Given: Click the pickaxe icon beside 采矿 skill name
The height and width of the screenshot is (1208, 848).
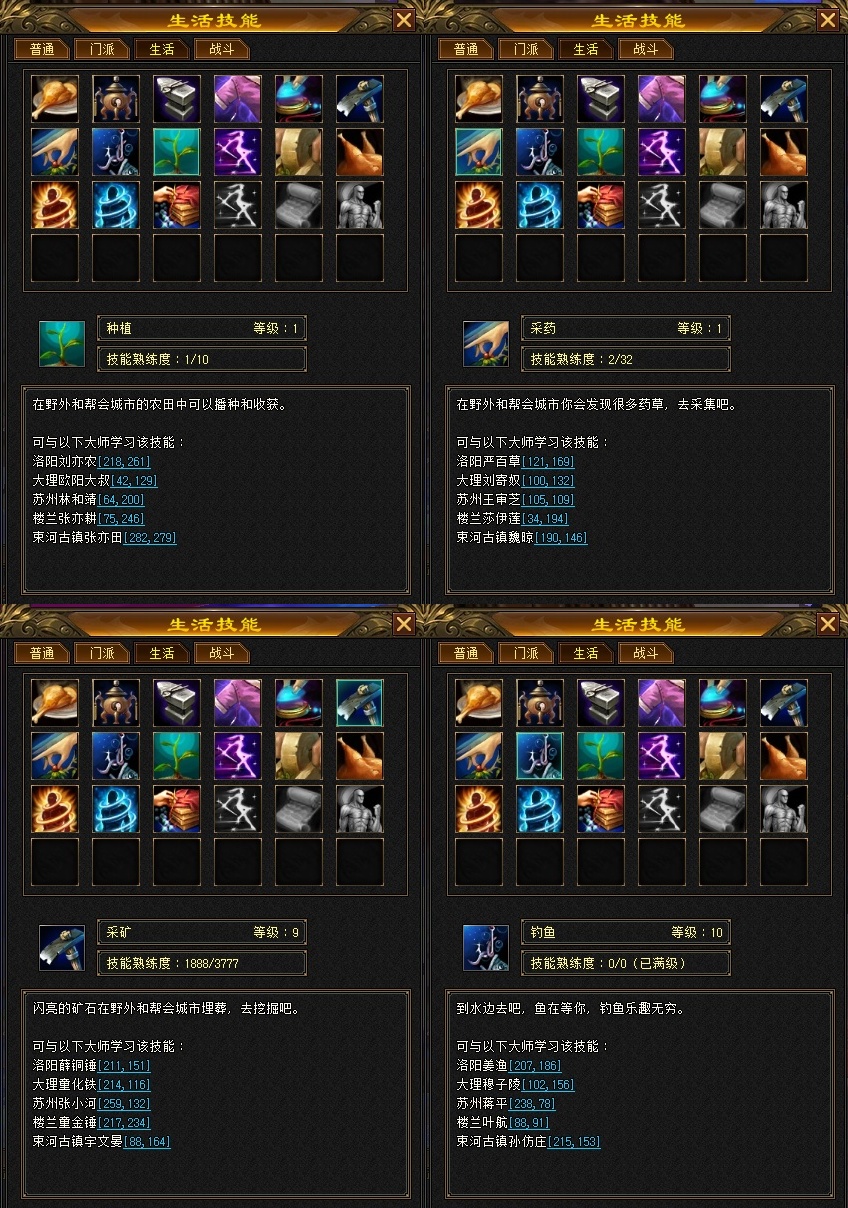Looking at the screenshot, I should pyautogui.click(x=62, y=948).
